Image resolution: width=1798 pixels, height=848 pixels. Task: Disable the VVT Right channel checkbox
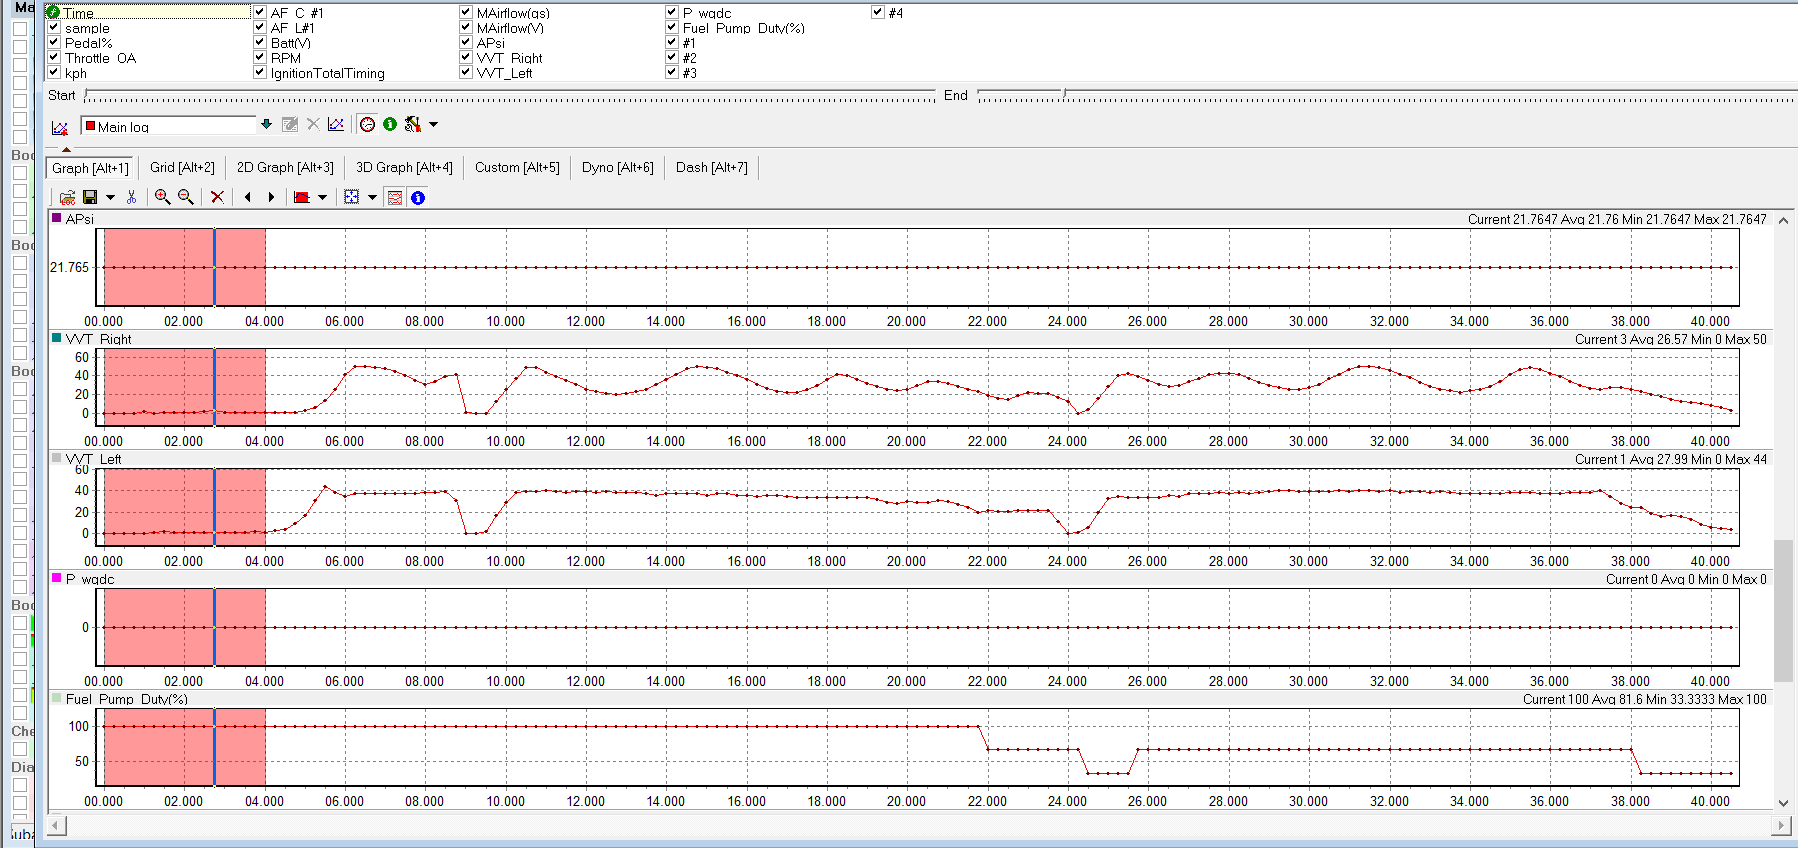click(x=466, y=58)
